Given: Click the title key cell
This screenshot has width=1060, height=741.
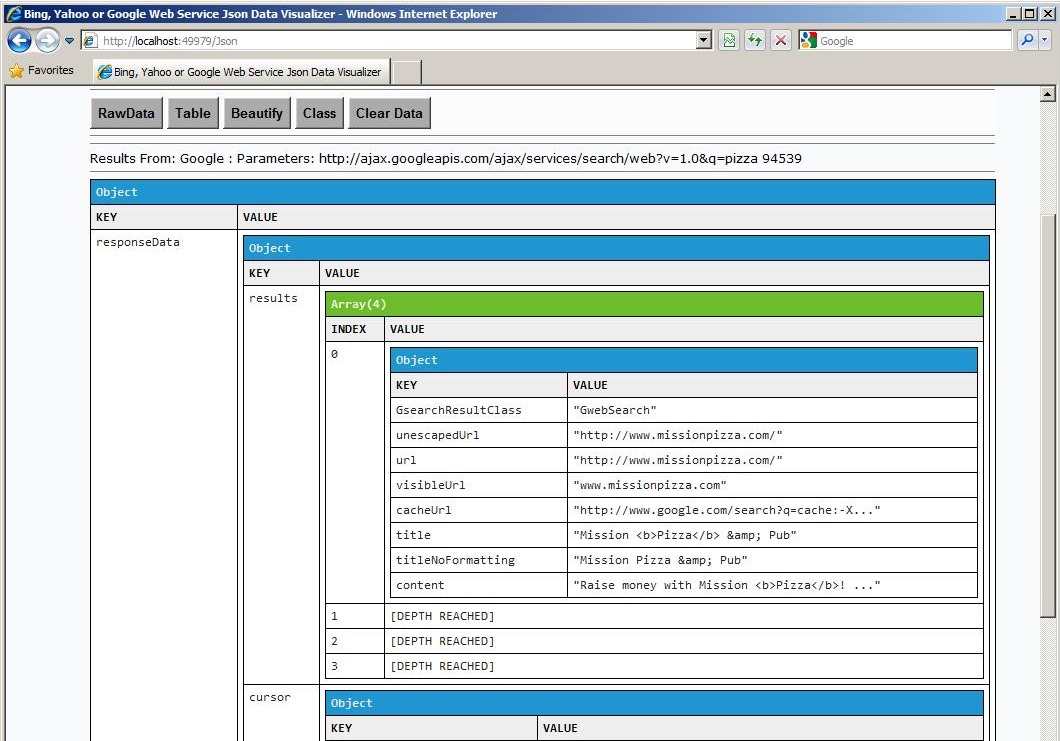Looking at the screenshot, I should [x=479, y=535].
